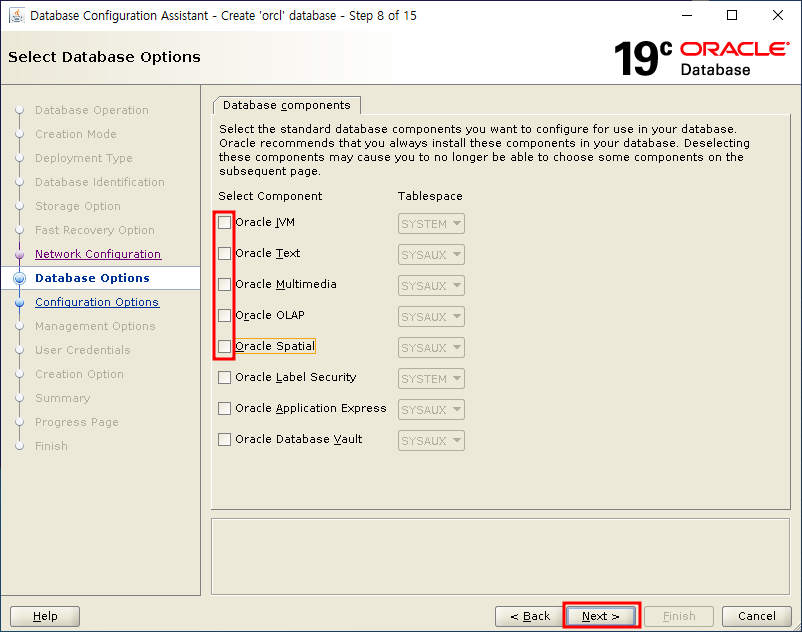
Task: Click the Java app icon in title bar
Action: pyautogui.click(x=16, y=15)
